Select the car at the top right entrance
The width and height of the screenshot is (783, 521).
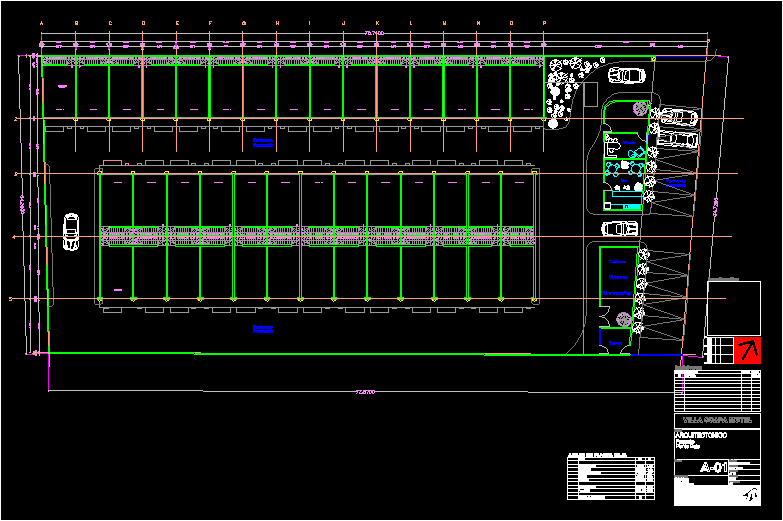tap(628, 75)
